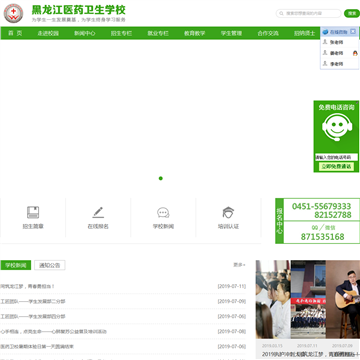Click the green carousel indicator dot
The height and width of the screenshot is (360, 360).
point(161,178)
